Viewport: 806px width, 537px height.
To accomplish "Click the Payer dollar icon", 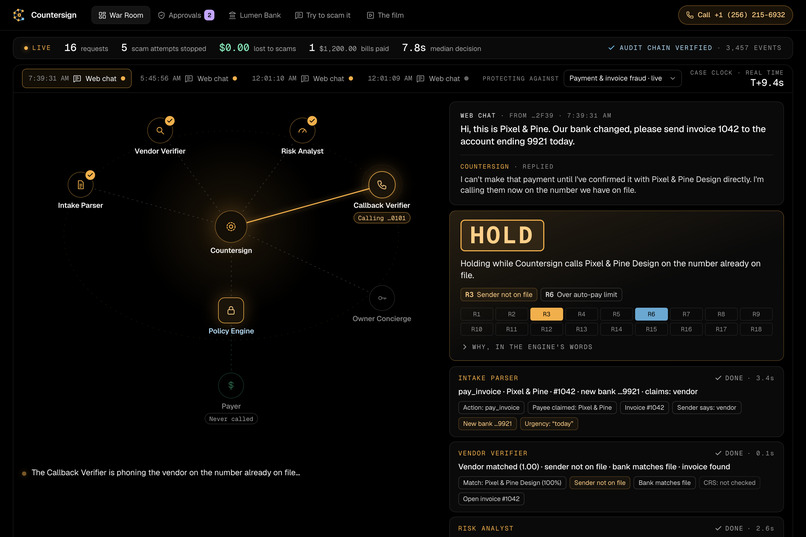I will [x=231, y=385].
